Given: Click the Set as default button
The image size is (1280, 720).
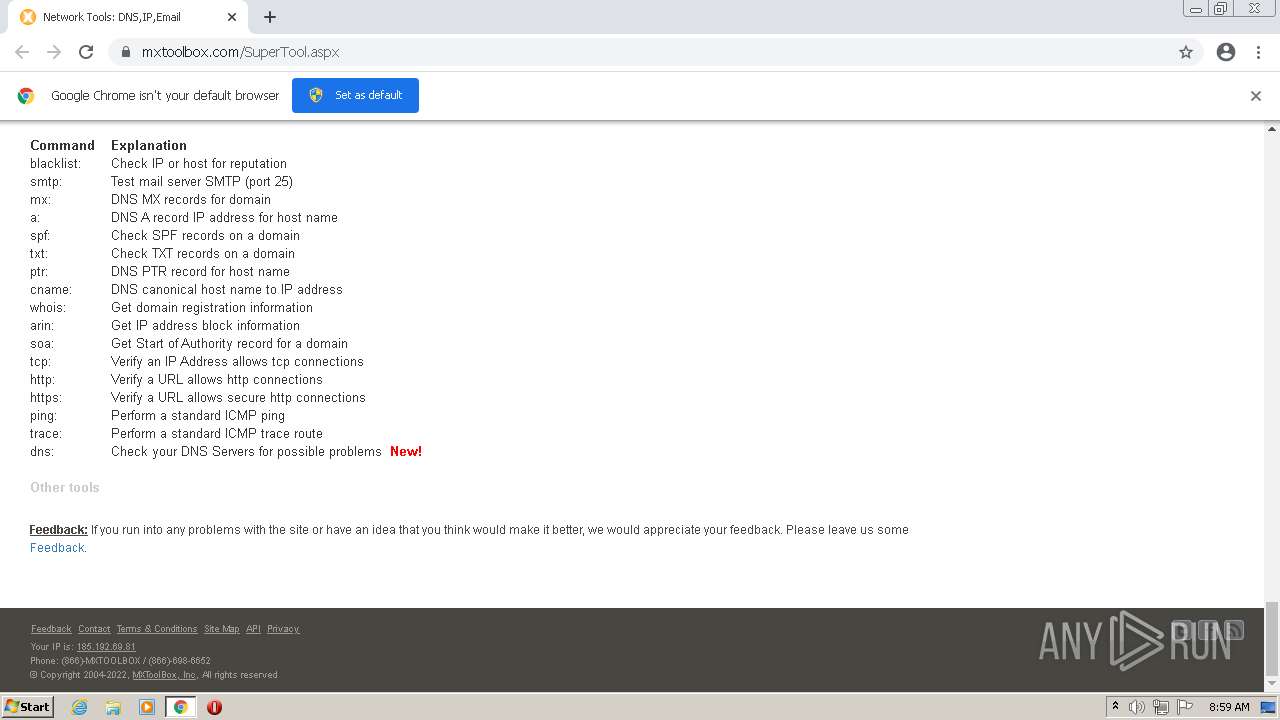Looking at the screenshot, I should coord(355,95).
